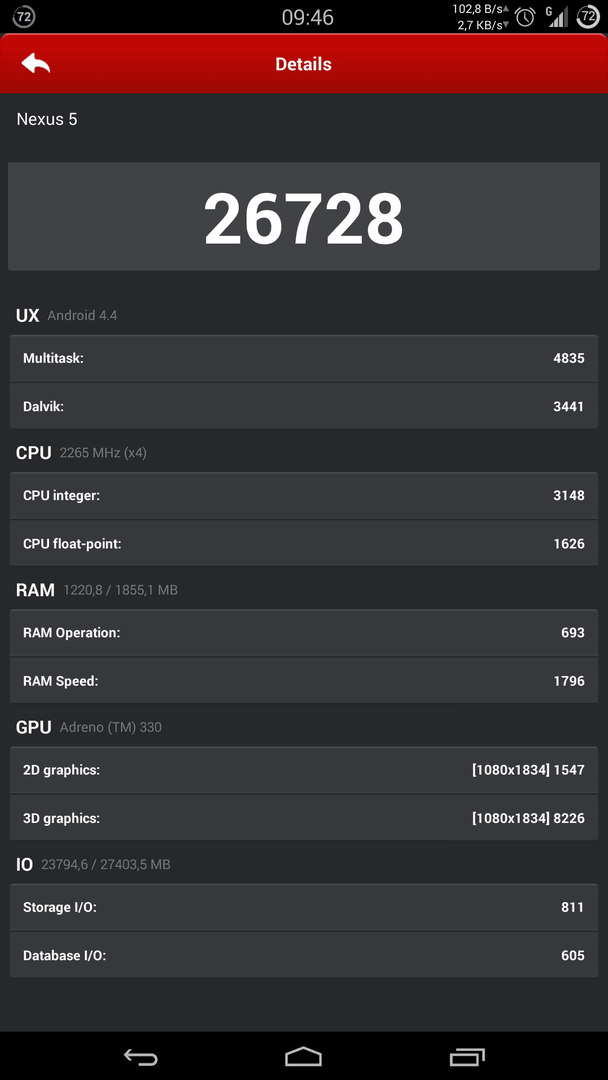This screenshot has height=1080, width=608.
Task: Tap the Android back navigation button
Action: [140, 1057]
